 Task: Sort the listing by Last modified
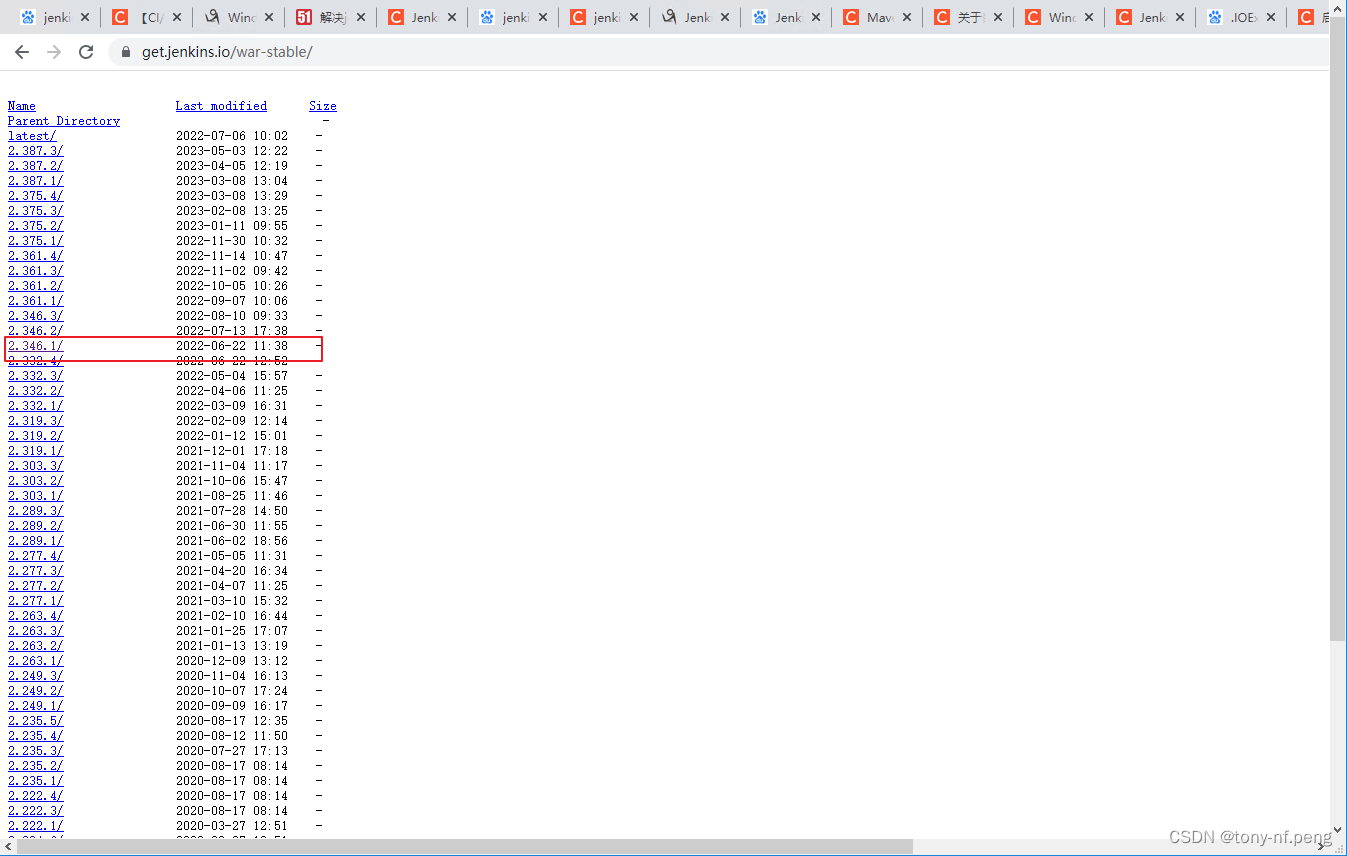click(x=221, y=105)
